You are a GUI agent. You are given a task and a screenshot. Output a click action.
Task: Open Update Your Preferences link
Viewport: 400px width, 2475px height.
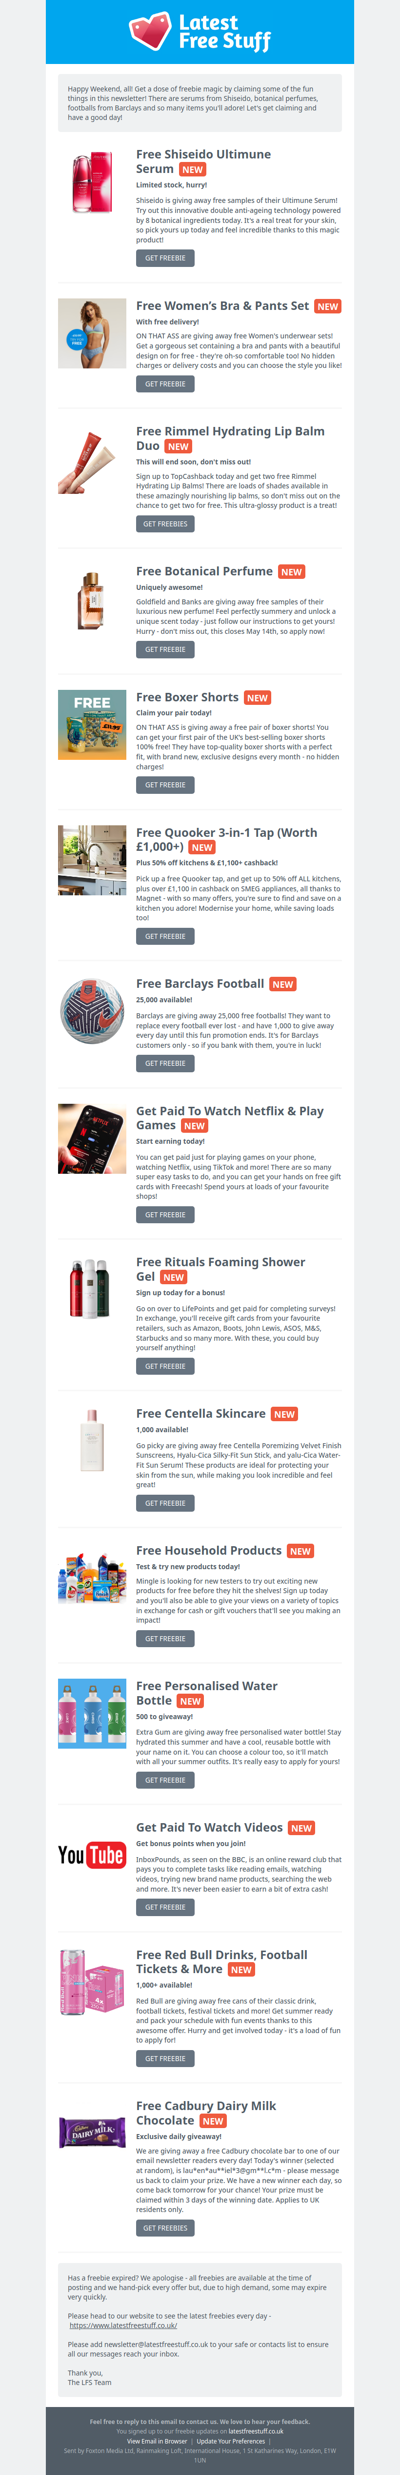(231, 2441)
